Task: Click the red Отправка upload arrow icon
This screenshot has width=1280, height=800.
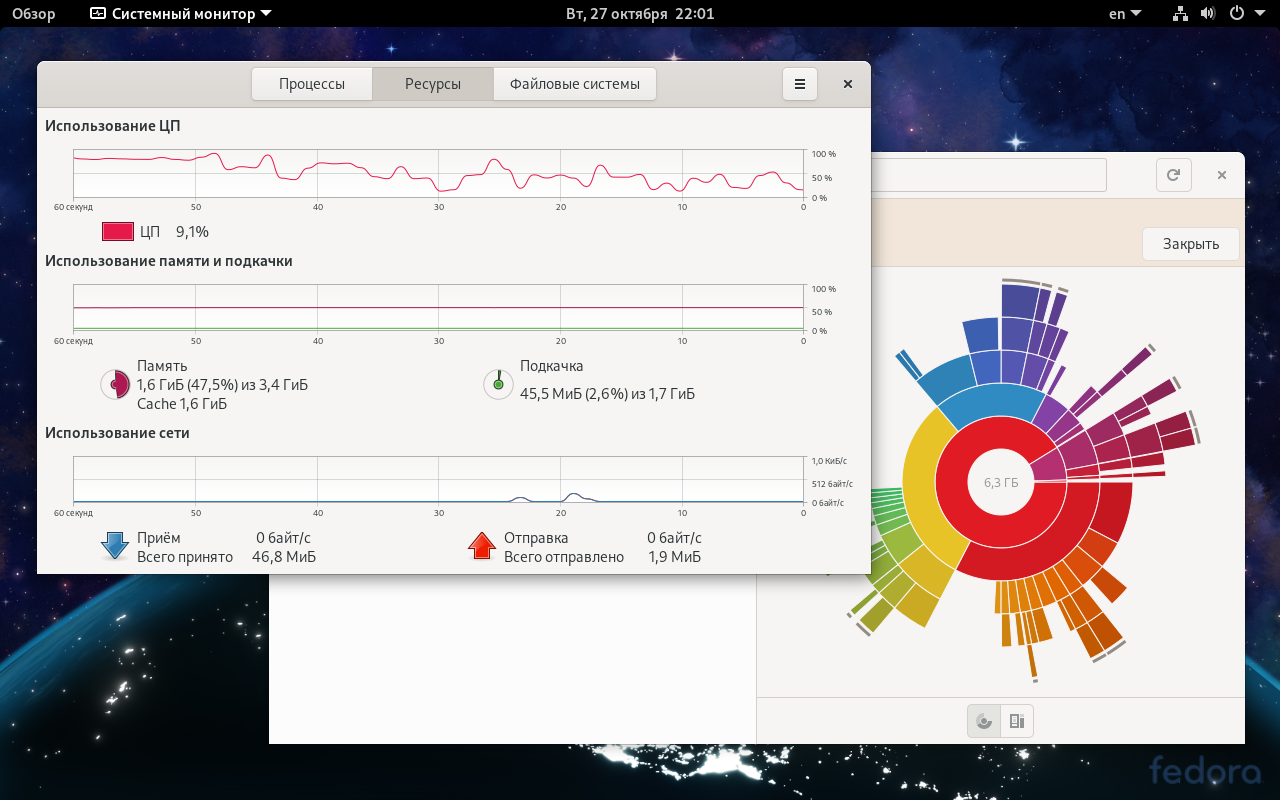Action: coord(482,546)
